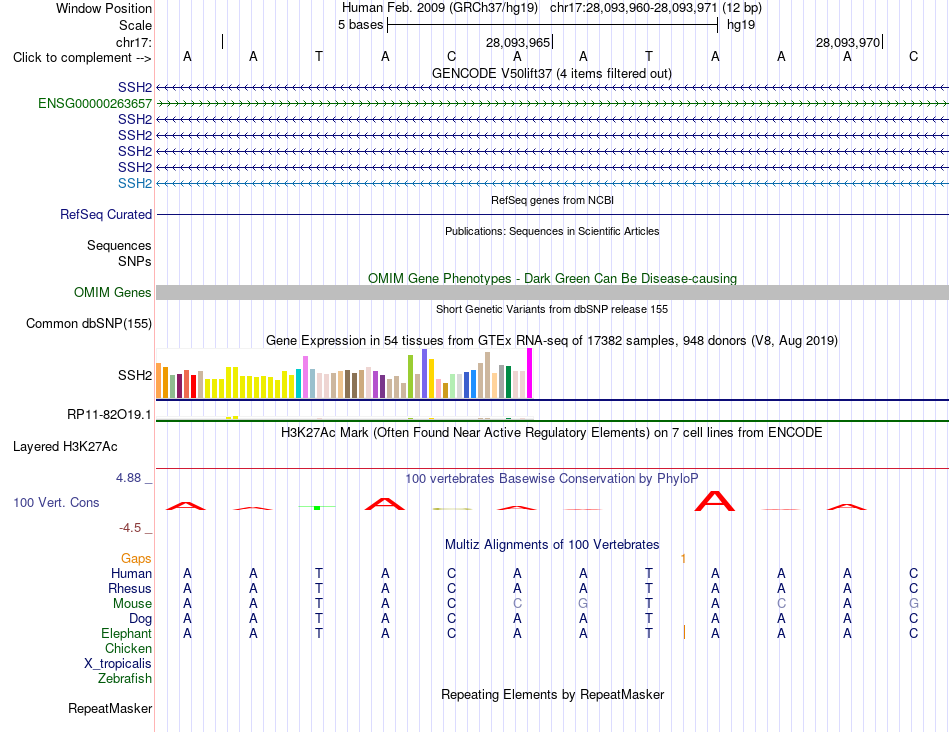Open '100 vertebrates Basewise Conservation by PhyloP' title
Image resolution: width=950 pixels, height=732 pixels.
coord(552,479)
